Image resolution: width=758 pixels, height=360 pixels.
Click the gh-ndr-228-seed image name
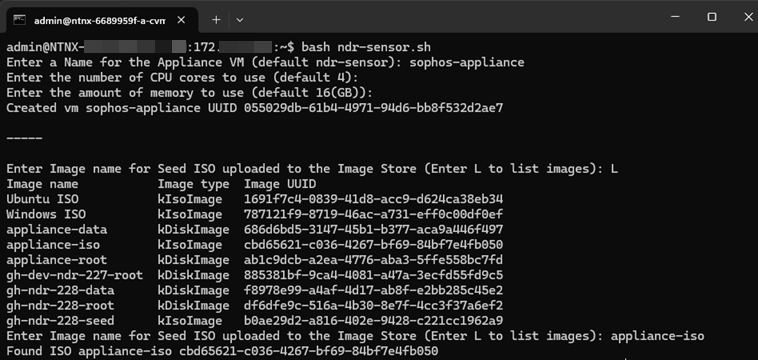(60, 321)
